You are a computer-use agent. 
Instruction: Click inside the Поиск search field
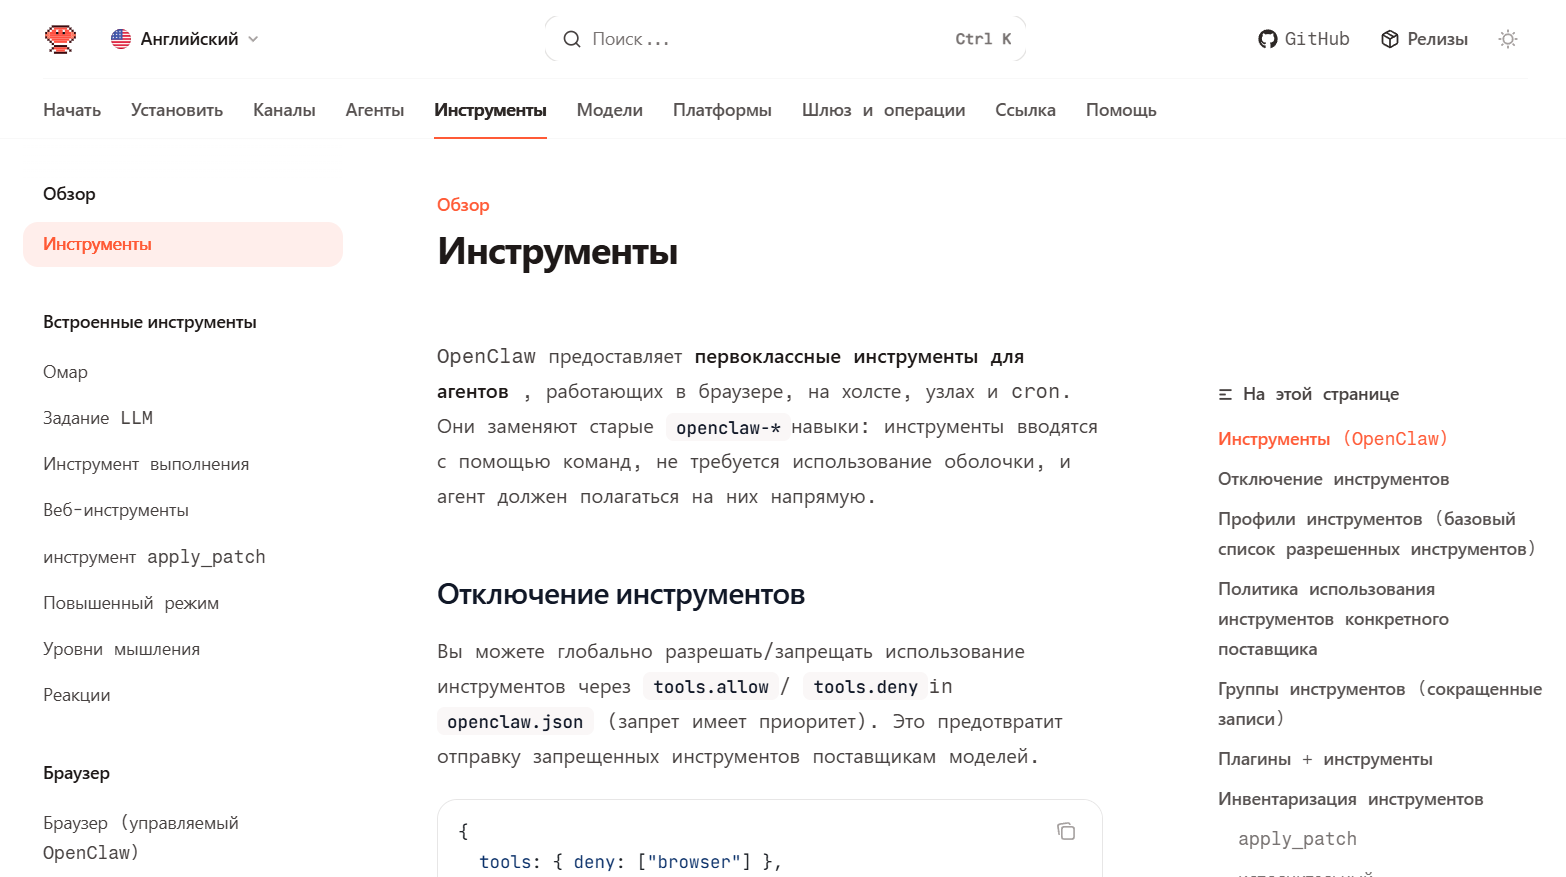click(700, 38)
